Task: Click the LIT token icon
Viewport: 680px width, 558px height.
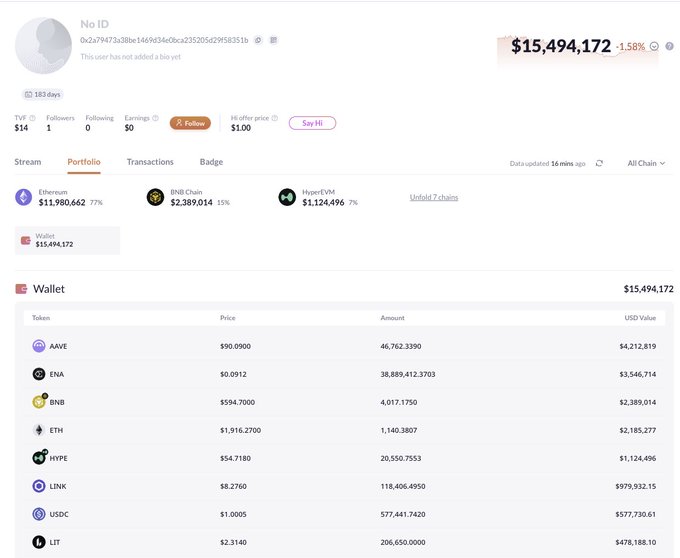Action: pyautogui.click(x=39, y=542)
